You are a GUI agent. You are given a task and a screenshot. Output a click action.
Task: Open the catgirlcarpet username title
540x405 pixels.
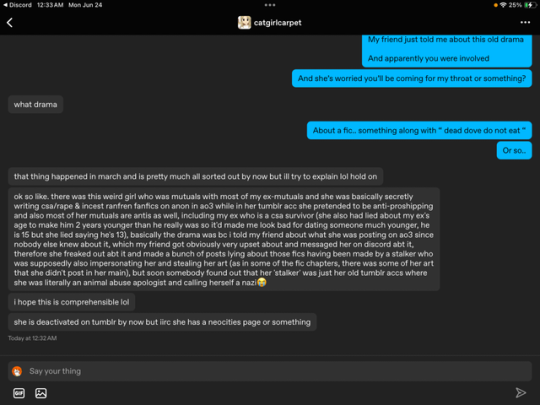click(x=278, y=23)
